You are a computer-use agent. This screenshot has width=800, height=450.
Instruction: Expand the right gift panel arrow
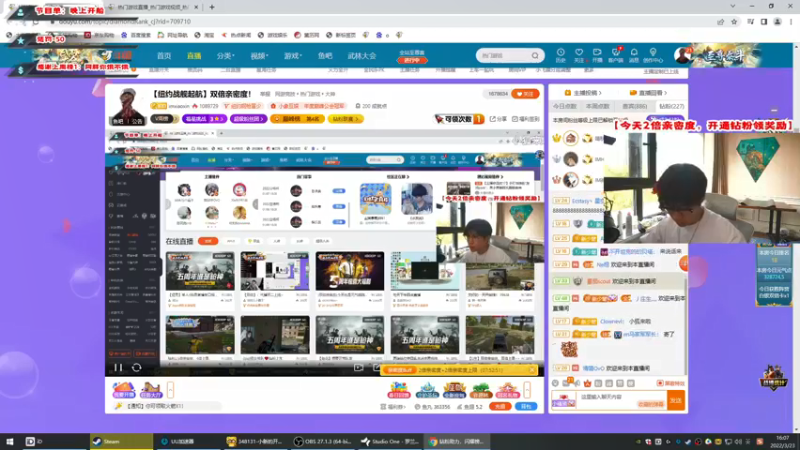[527, 390]
